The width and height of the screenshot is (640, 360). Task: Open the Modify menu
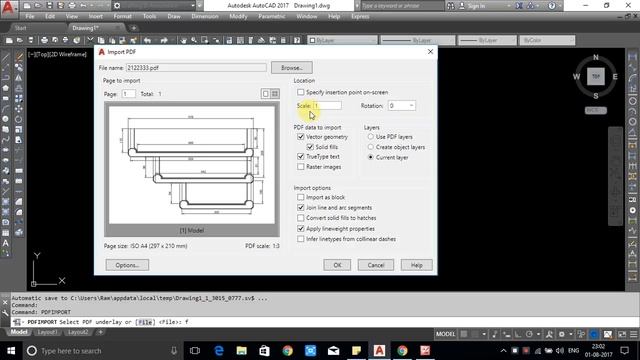(x=238, y=16)
